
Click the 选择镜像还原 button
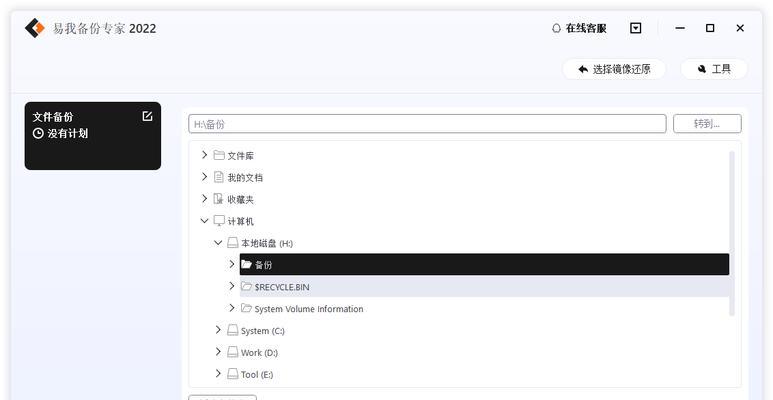[x=614, y=69]
